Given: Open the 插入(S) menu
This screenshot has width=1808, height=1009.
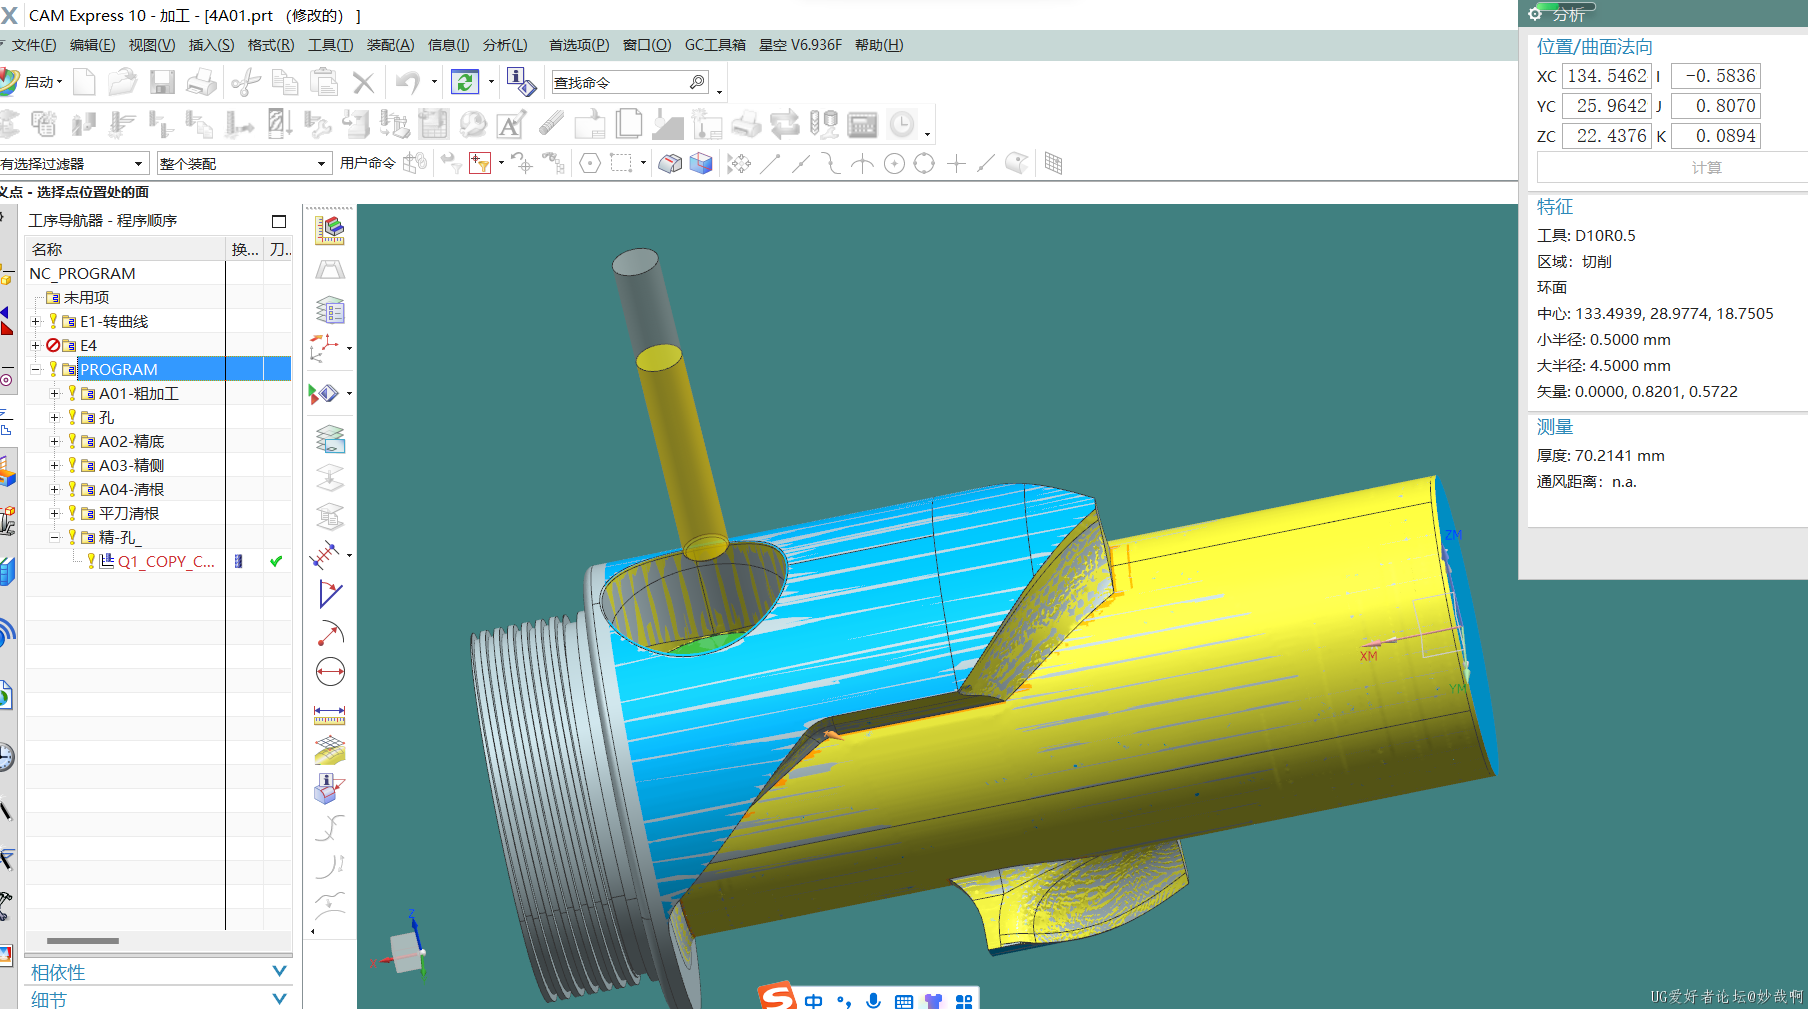Looking at the screenshot, I should pos(211,45).
